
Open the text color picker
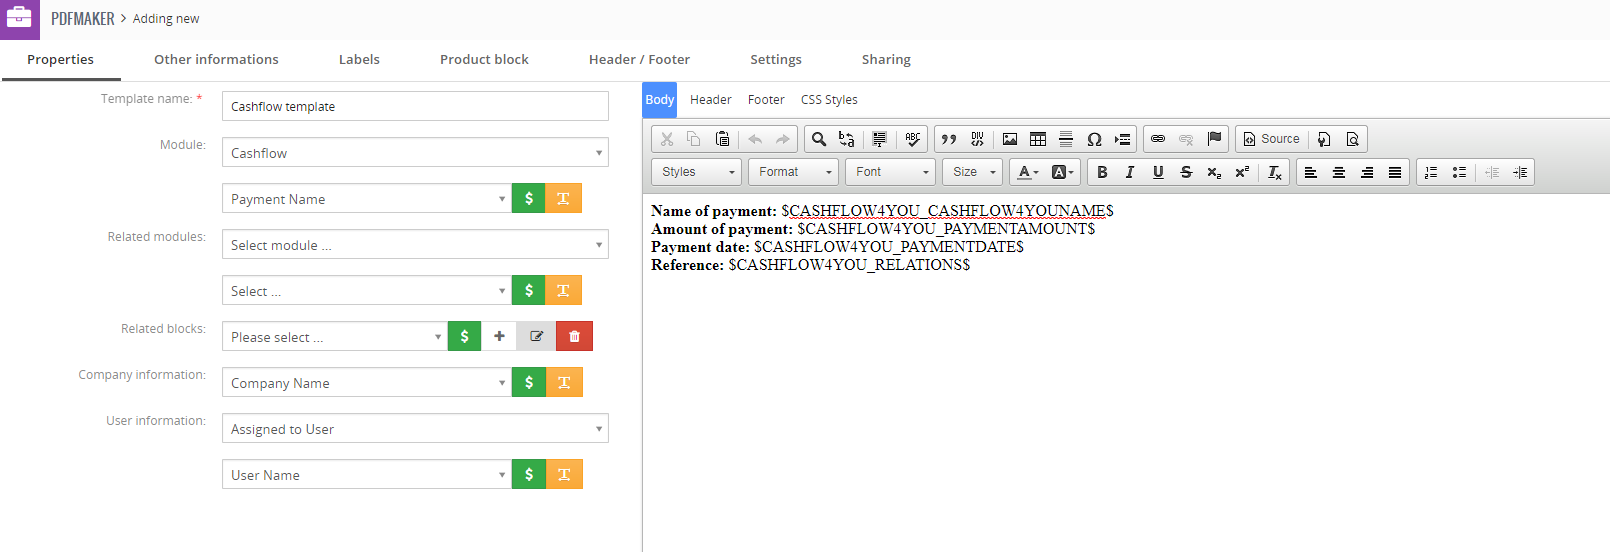coord(1027,172)
